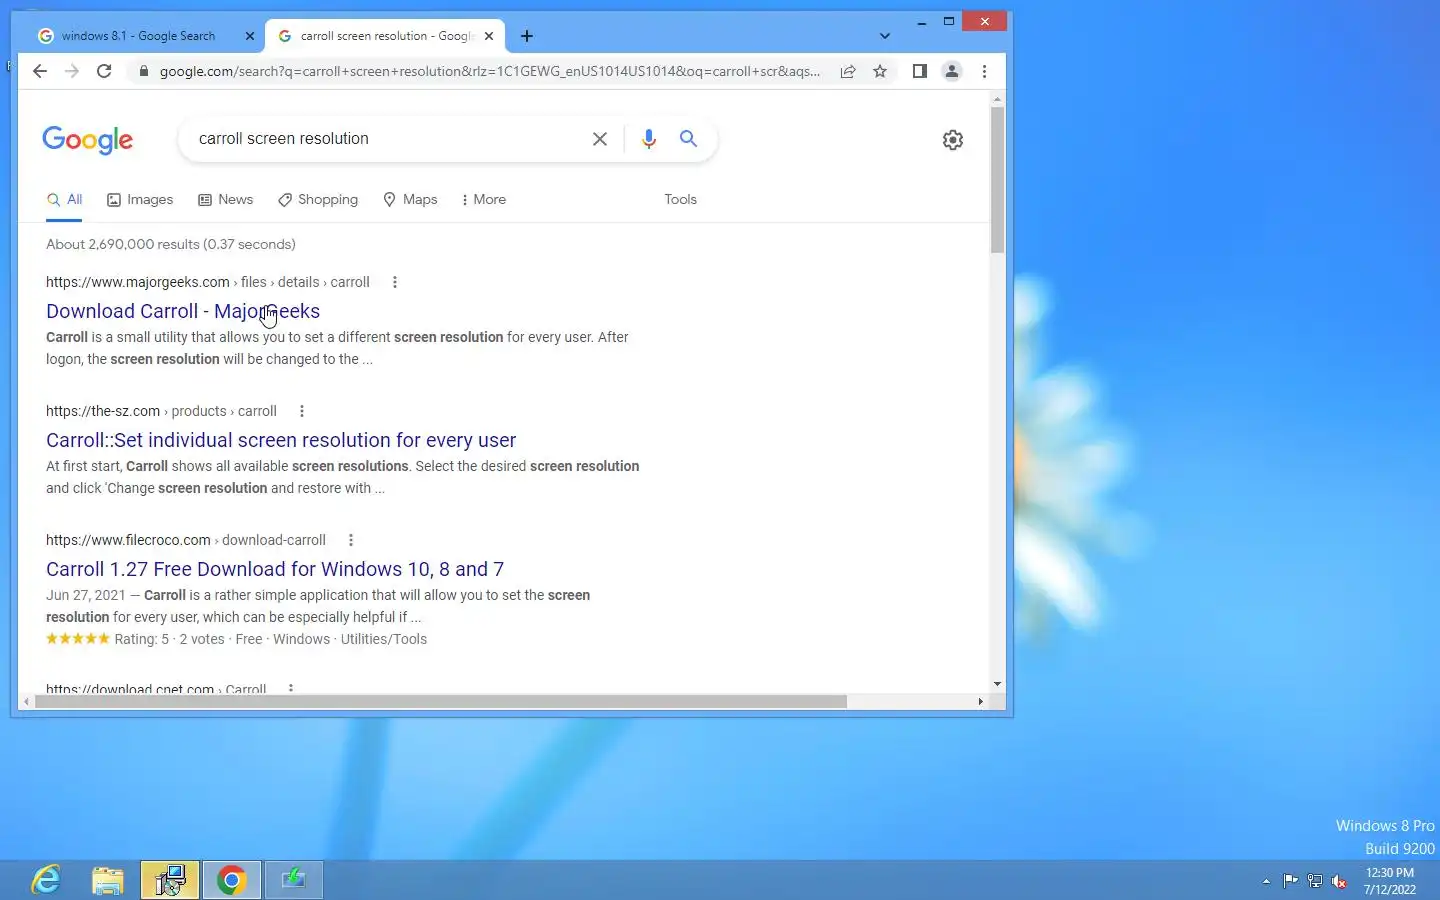Click the lock icon in address bar
The width and height of the screenshot is (1440, 900).
[x=144, y=71]
